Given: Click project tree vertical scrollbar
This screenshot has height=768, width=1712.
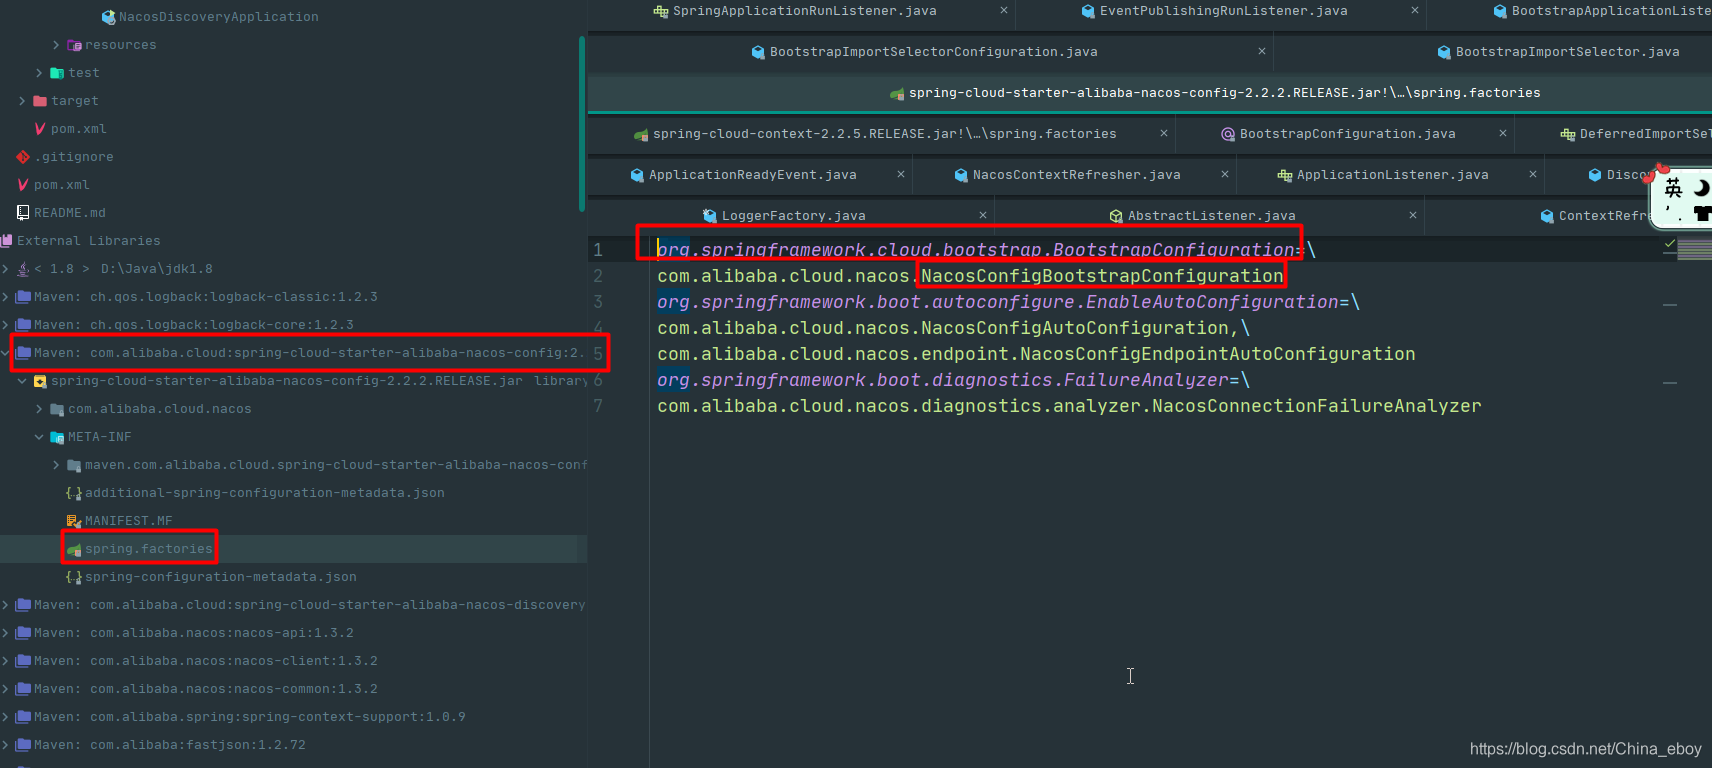Looking at the screenshot, I should (582, 124).
